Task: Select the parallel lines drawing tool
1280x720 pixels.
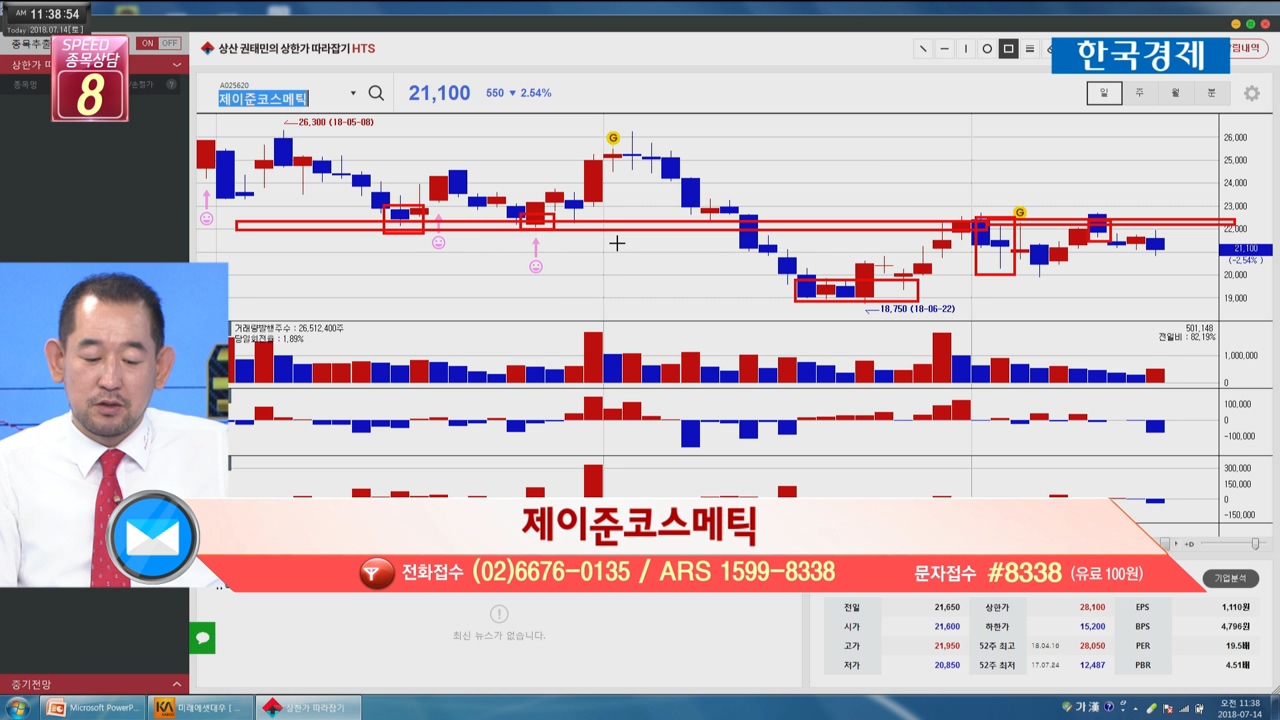Action: point(1030,49)
